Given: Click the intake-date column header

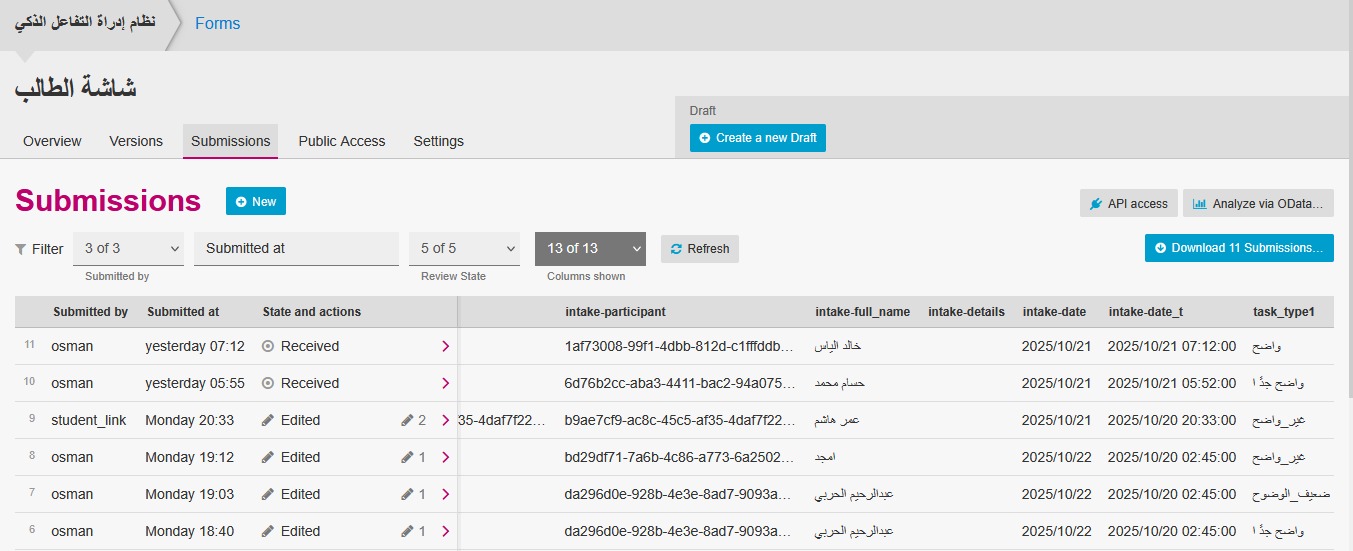Looking at the screenshot, I should (1054, 312).
